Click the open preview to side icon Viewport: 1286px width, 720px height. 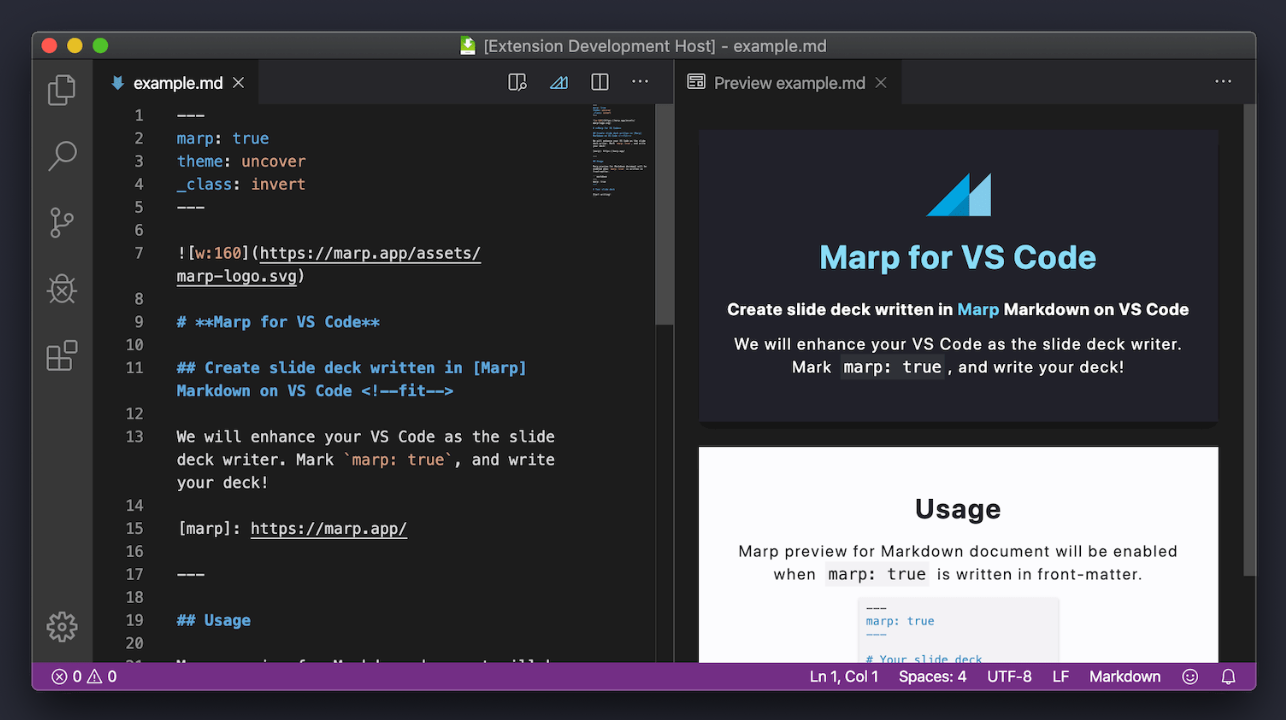(517, 82)
